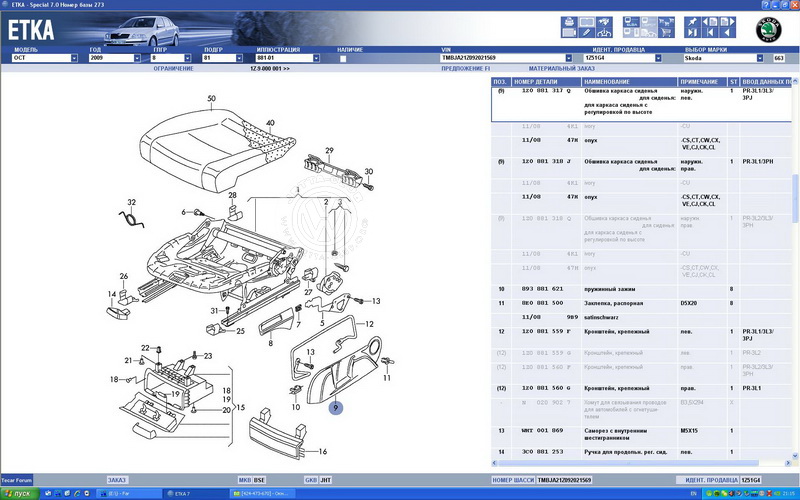
Task: Go to next page with right-arrow page icon
Action: 728,22
